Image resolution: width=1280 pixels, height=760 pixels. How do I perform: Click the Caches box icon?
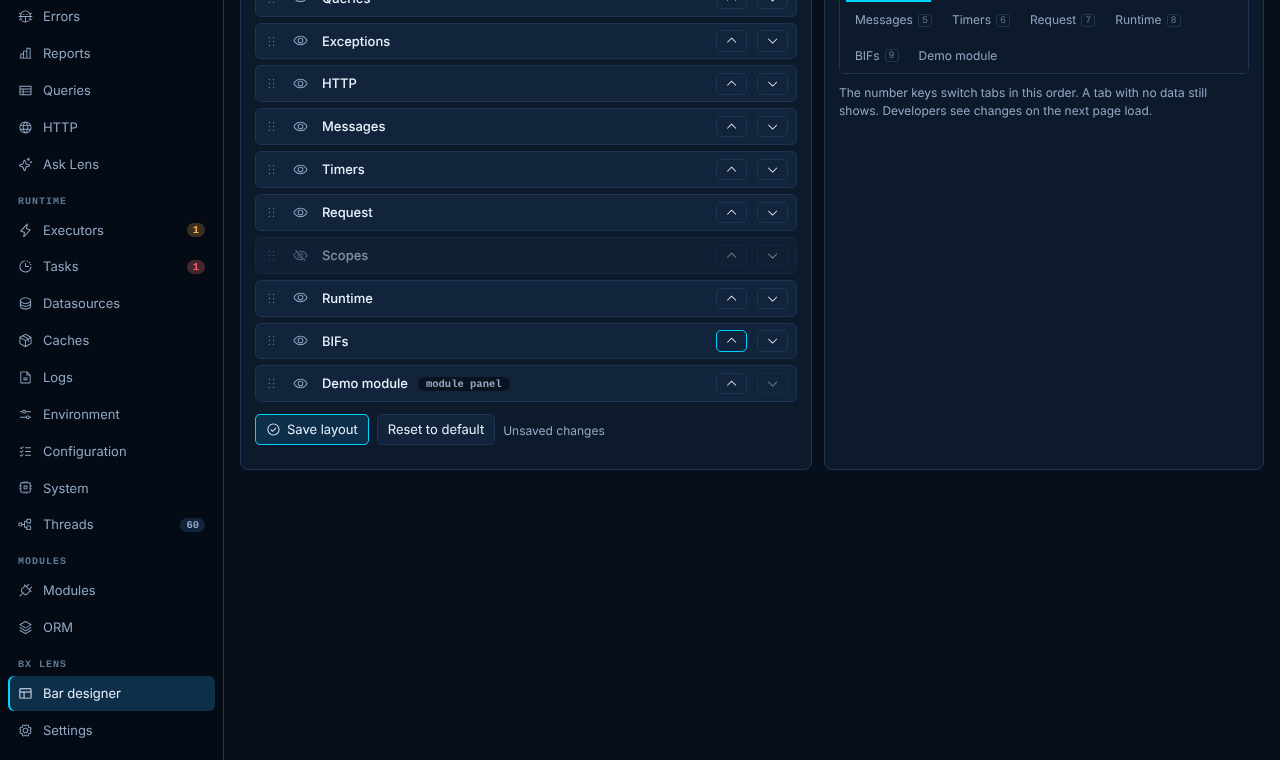pyautogui.click(x=26, y=340)
